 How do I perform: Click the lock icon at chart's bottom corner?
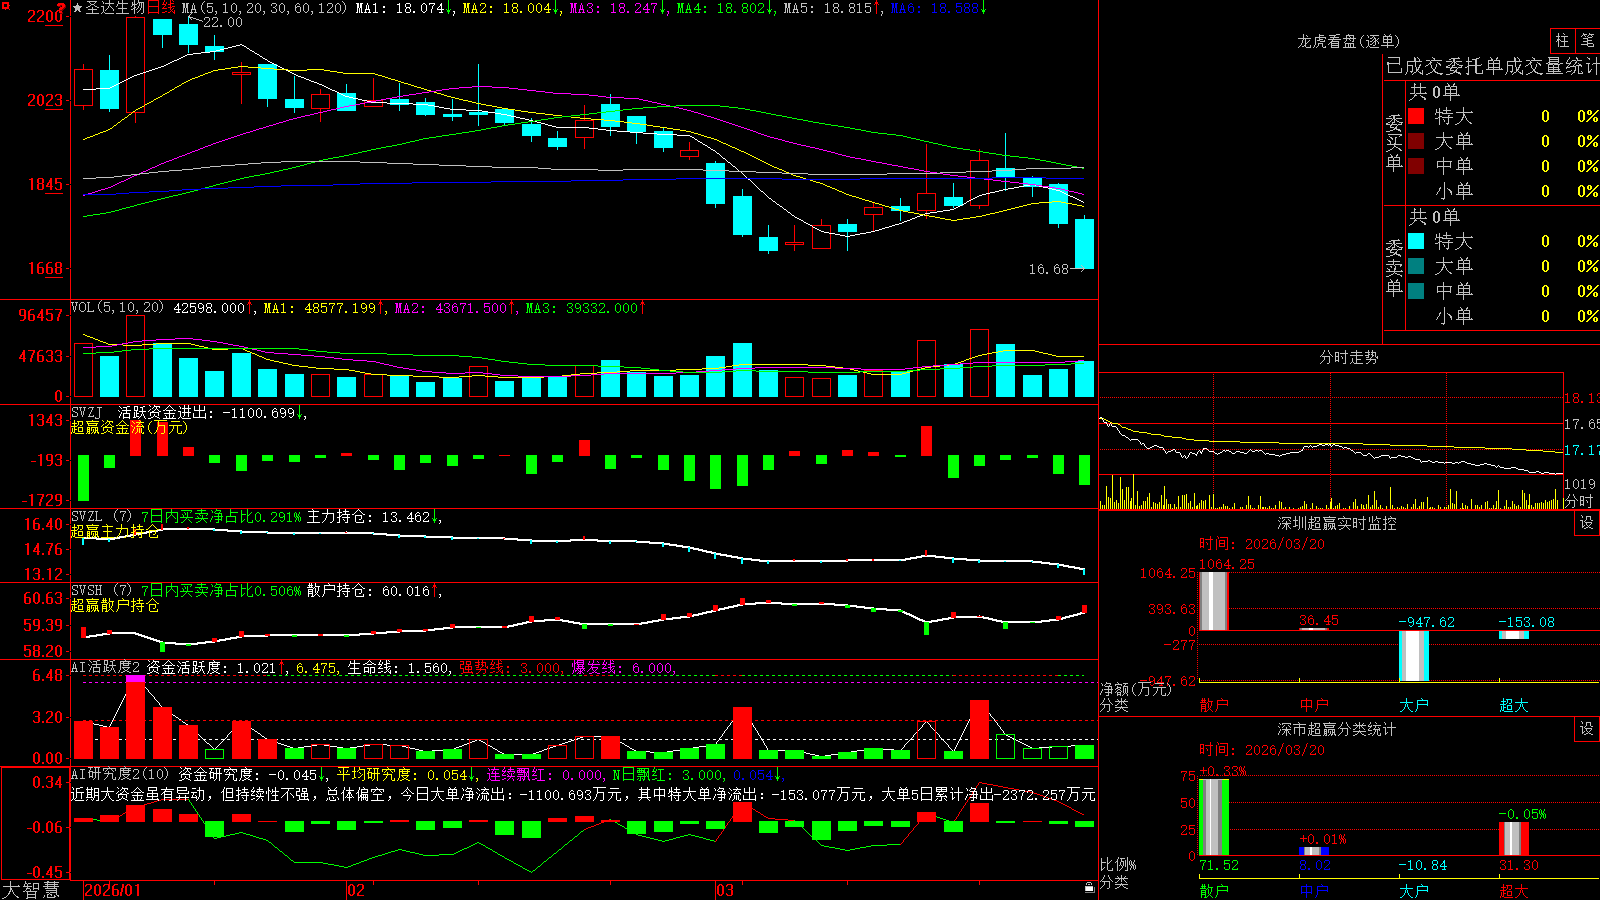pos(1090,888)
